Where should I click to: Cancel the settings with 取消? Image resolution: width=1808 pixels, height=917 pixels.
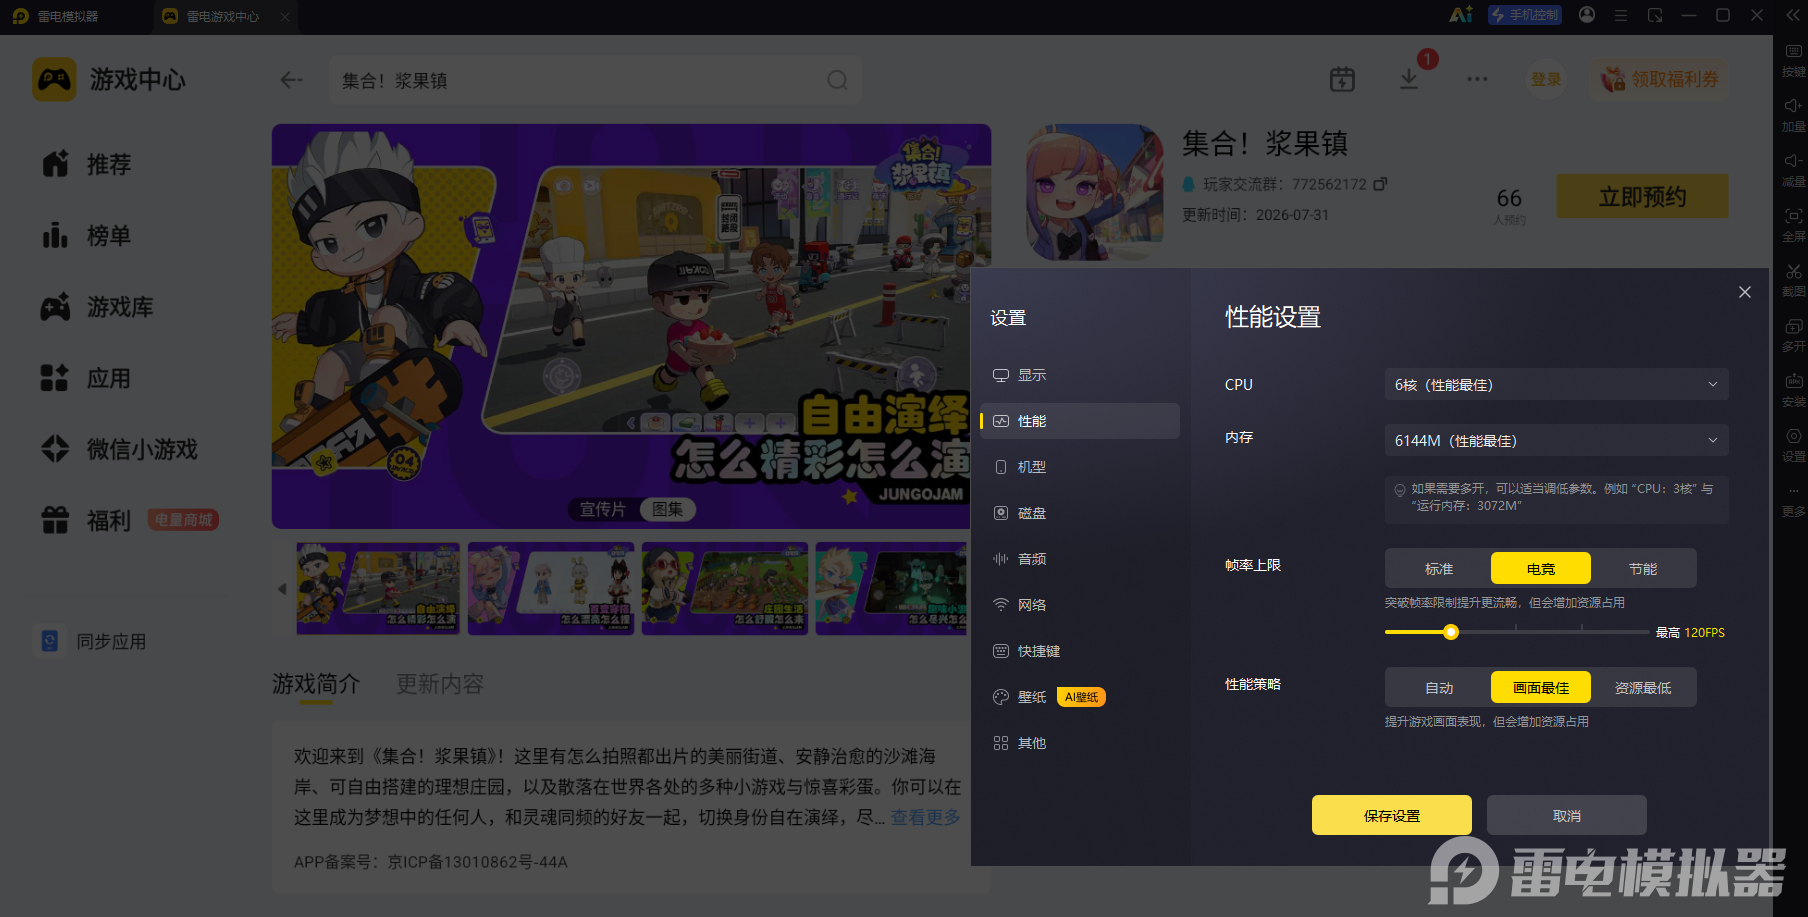click(1567, 816)
